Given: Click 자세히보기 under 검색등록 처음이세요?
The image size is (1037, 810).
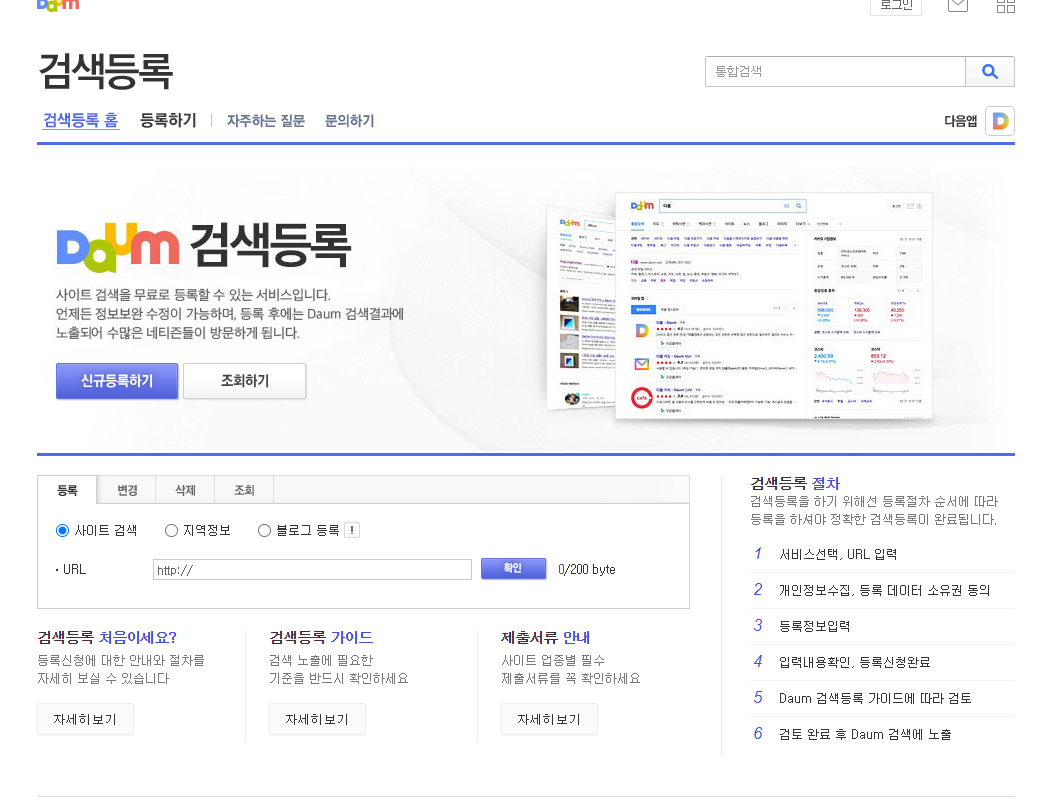Looking at the screenshot, I should 85,719.
